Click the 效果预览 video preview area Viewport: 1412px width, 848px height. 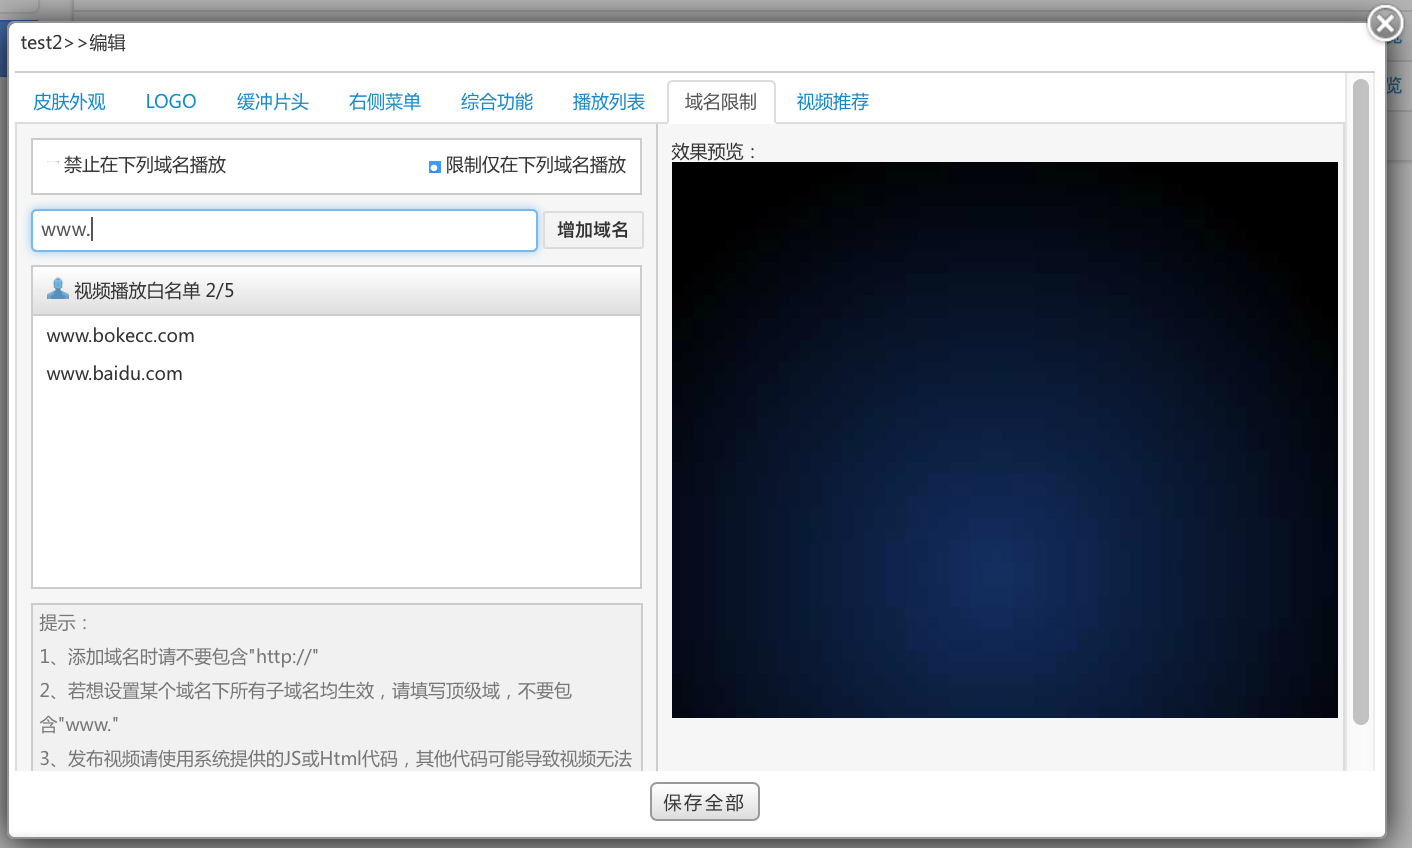[1005, 440]
